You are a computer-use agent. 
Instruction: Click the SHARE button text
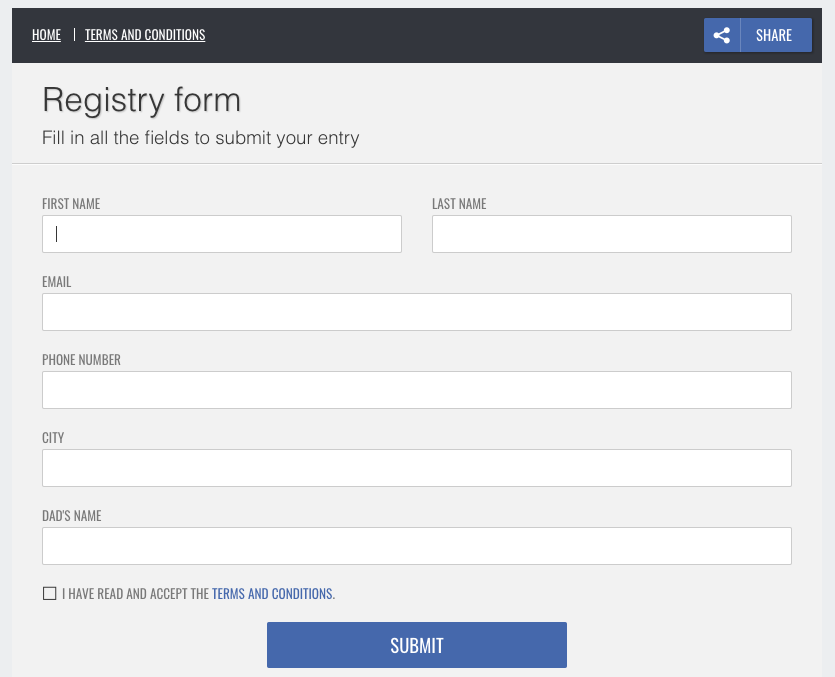[774, 35]
